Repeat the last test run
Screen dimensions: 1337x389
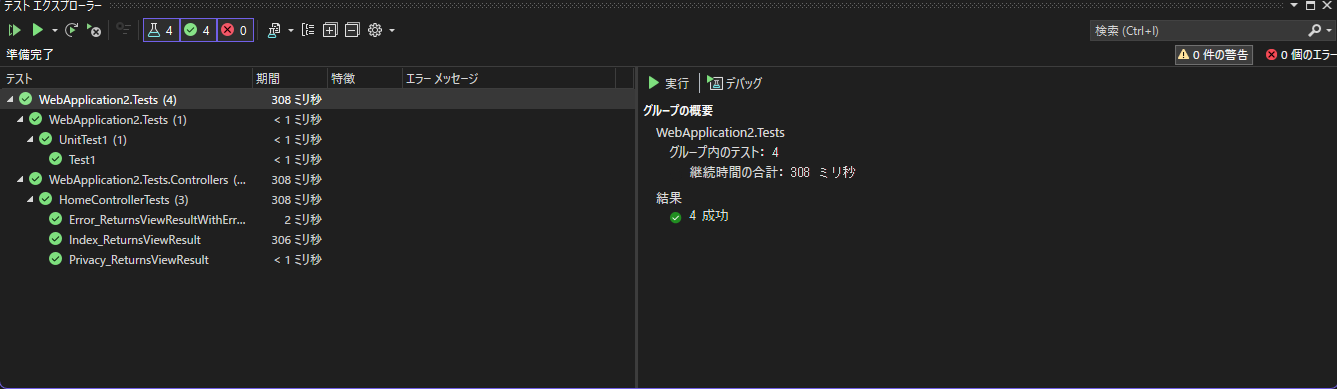[x=72, y=31]
